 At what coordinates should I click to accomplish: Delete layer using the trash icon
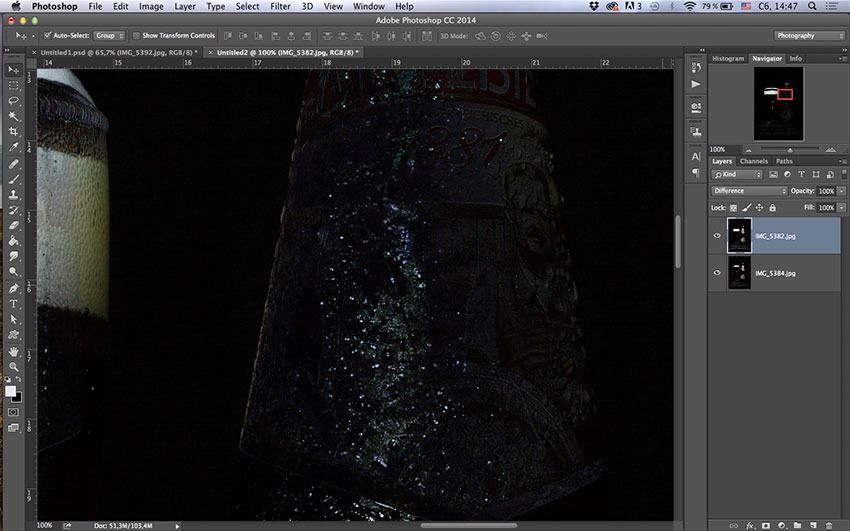click(x=829, y=526)
